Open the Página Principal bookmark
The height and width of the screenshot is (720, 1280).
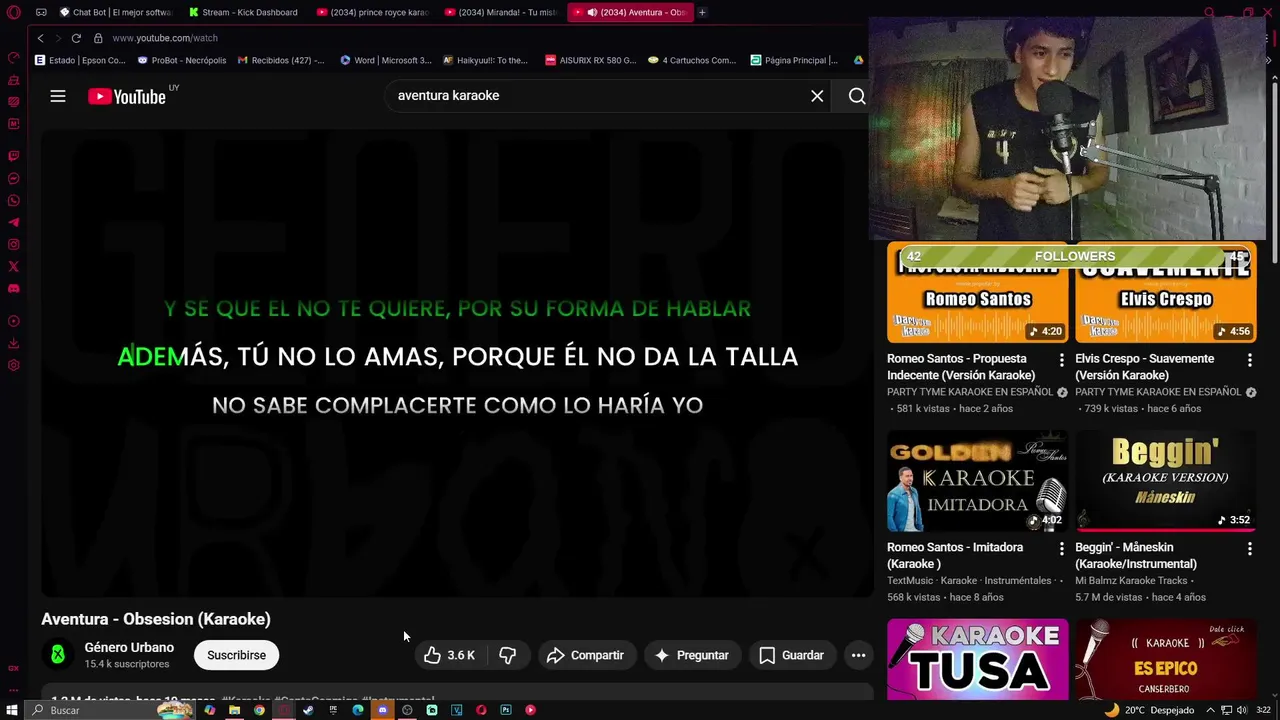794,60
